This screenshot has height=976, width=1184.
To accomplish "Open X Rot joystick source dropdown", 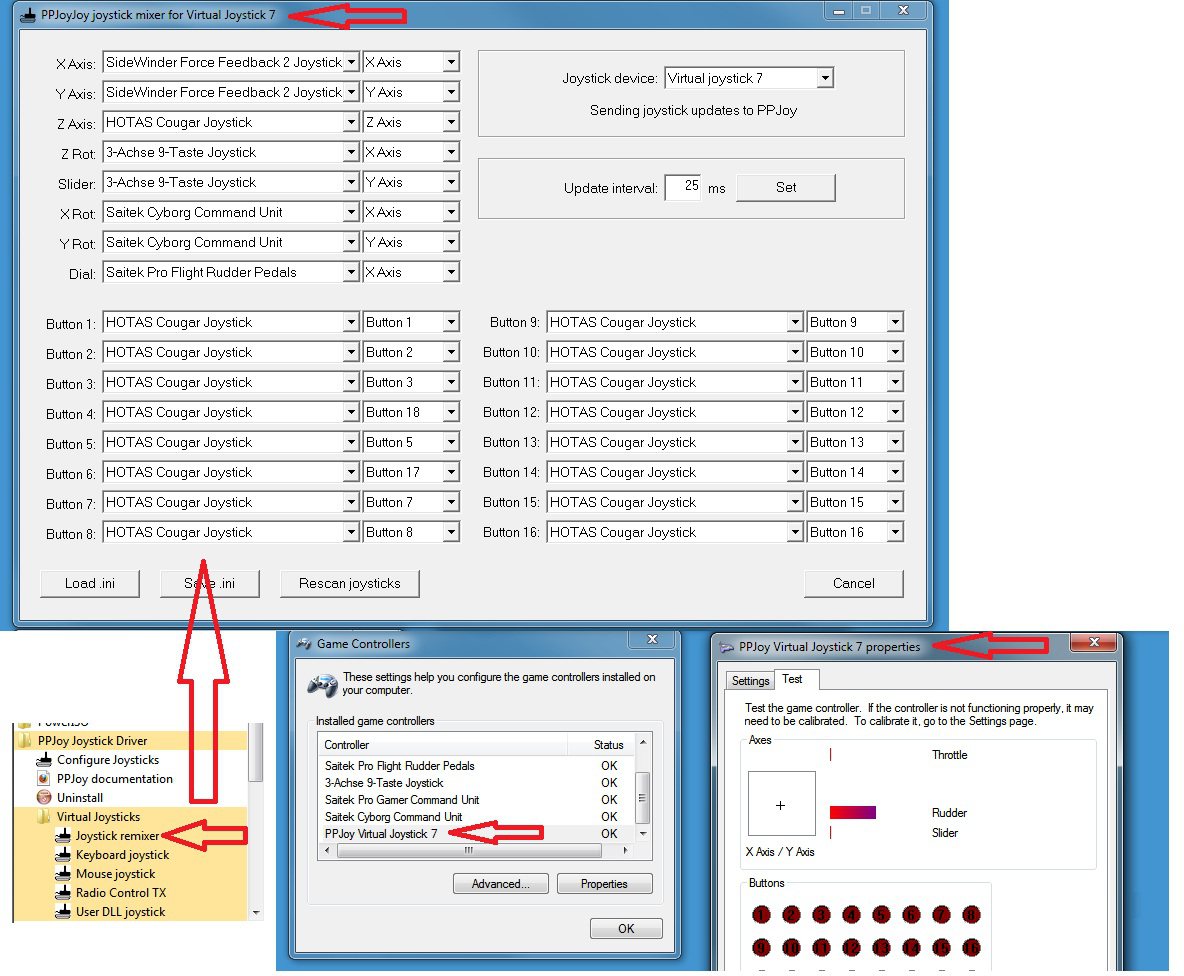I will tap(350, 212).
